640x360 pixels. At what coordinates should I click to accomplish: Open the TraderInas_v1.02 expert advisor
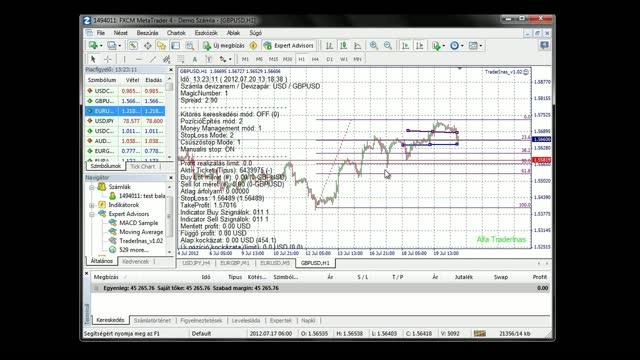click(x=141, y=241)
